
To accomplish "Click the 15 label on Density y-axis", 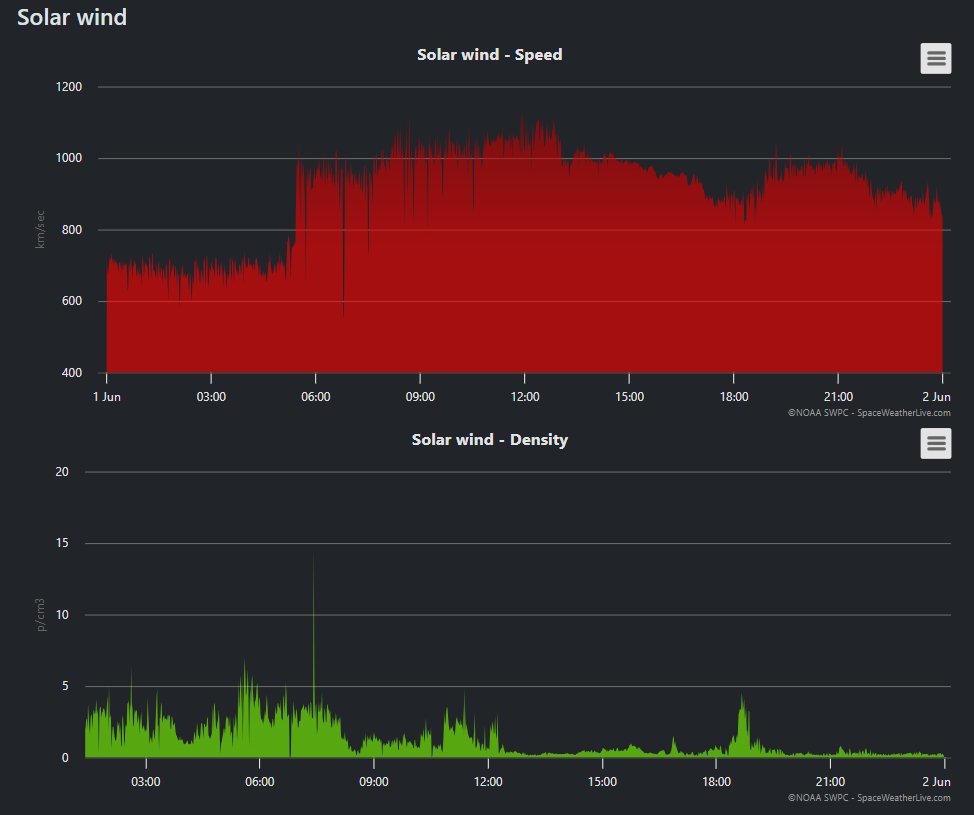I will click(62, 543).
